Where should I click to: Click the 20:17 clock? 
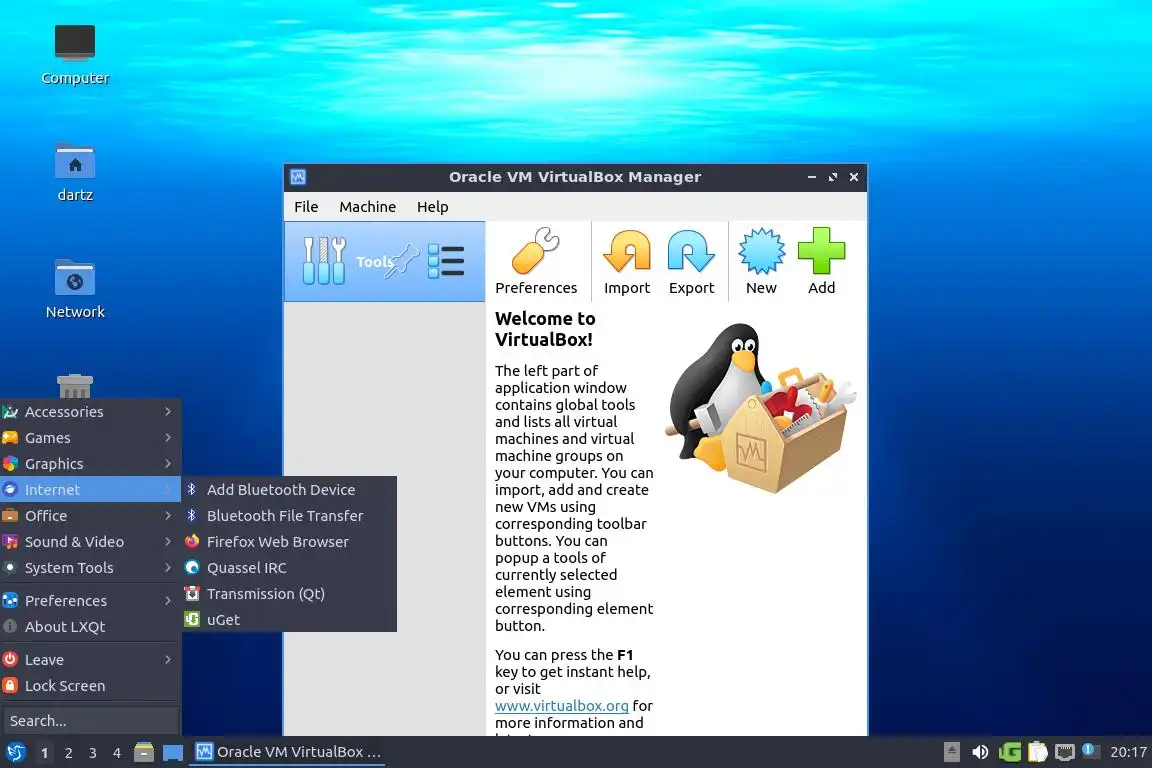tap(1128, 752)
